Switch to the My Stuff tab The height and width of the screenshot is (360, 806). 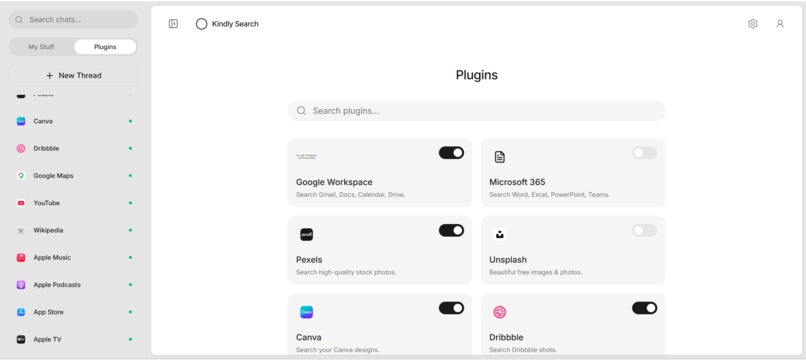41,47
